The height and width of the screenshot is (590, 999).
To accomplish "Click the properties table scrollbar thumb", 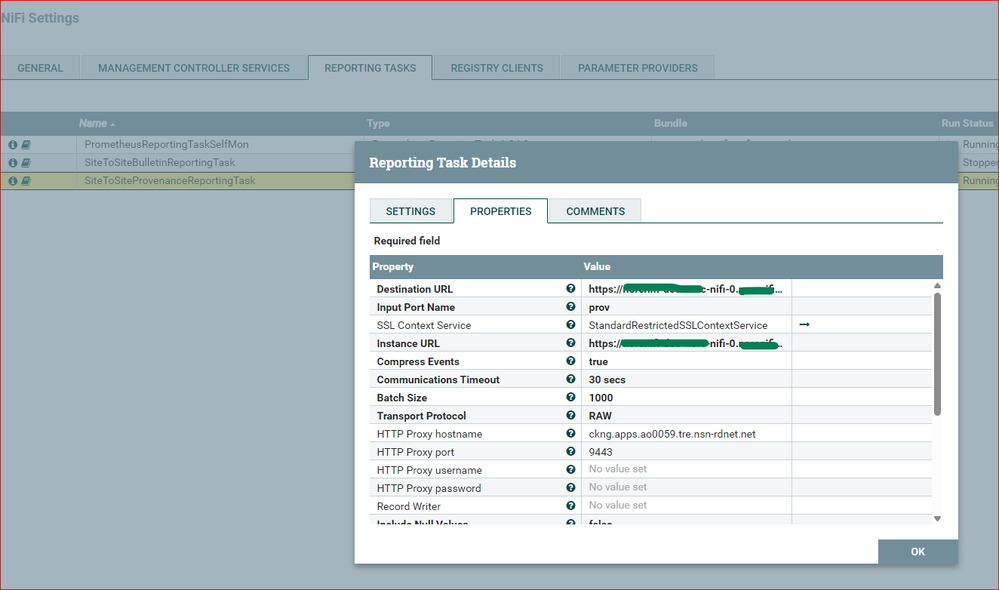I will coord(937,354).
